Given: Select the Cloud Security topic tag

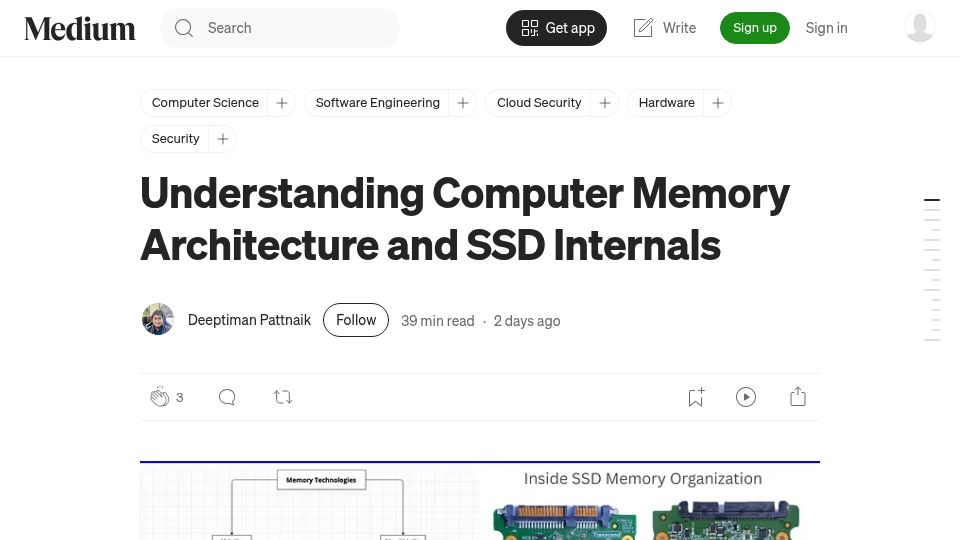Looking at the screenshot, I should tap(539, 103).
